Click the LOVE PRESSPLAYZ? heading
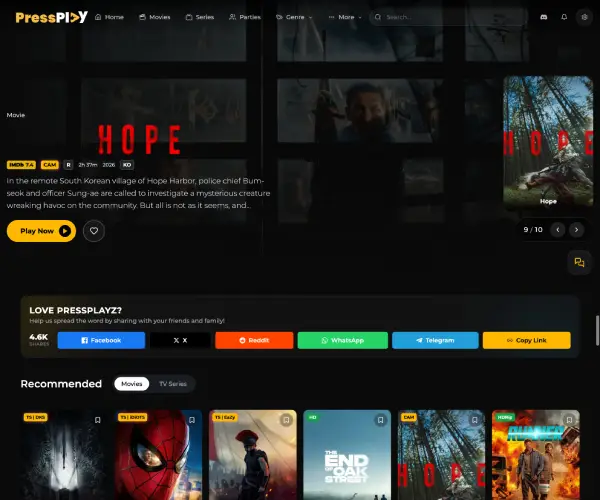600x500 pixels. click(x=75, y=310)
